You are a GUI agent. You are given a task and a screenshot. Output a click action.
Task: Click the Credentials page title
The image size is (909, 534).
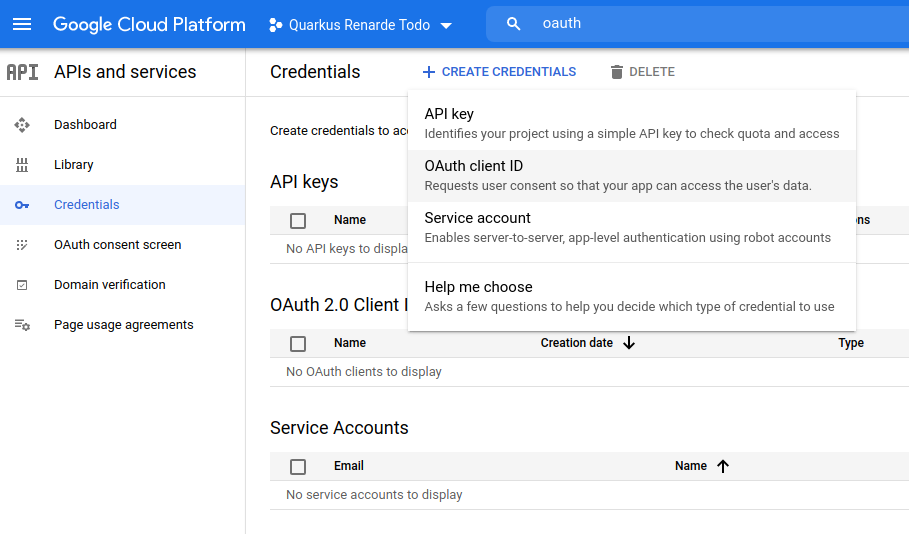[x=315, y=72]
